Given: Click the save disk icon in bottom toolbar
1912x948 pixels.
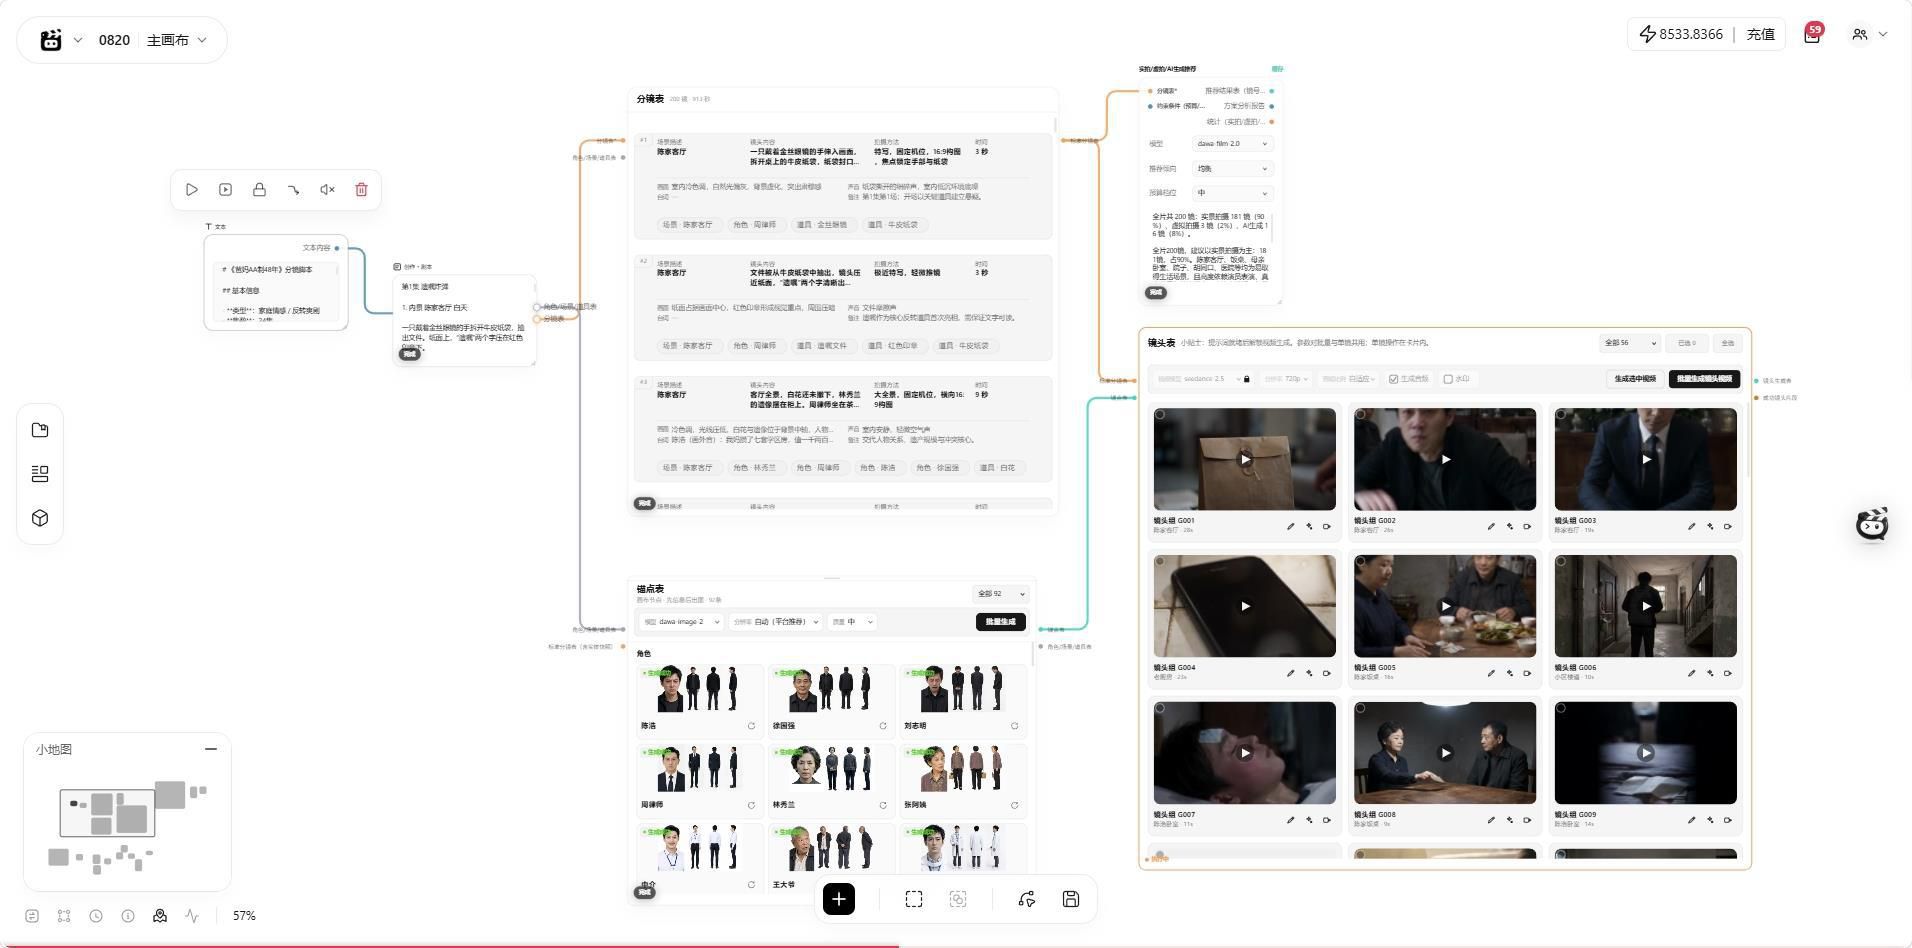Looking at the screenshot, I should (x=1070, y=899).
